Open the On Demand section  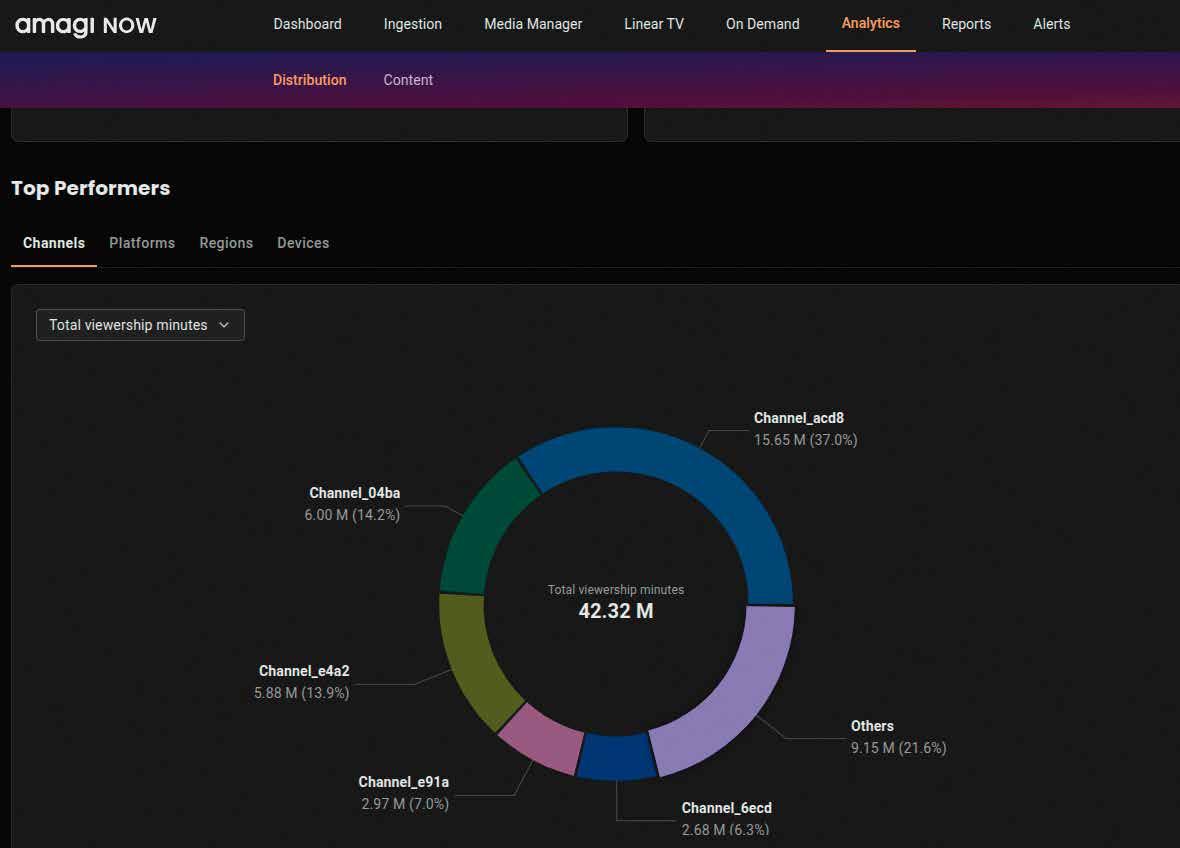762,24
